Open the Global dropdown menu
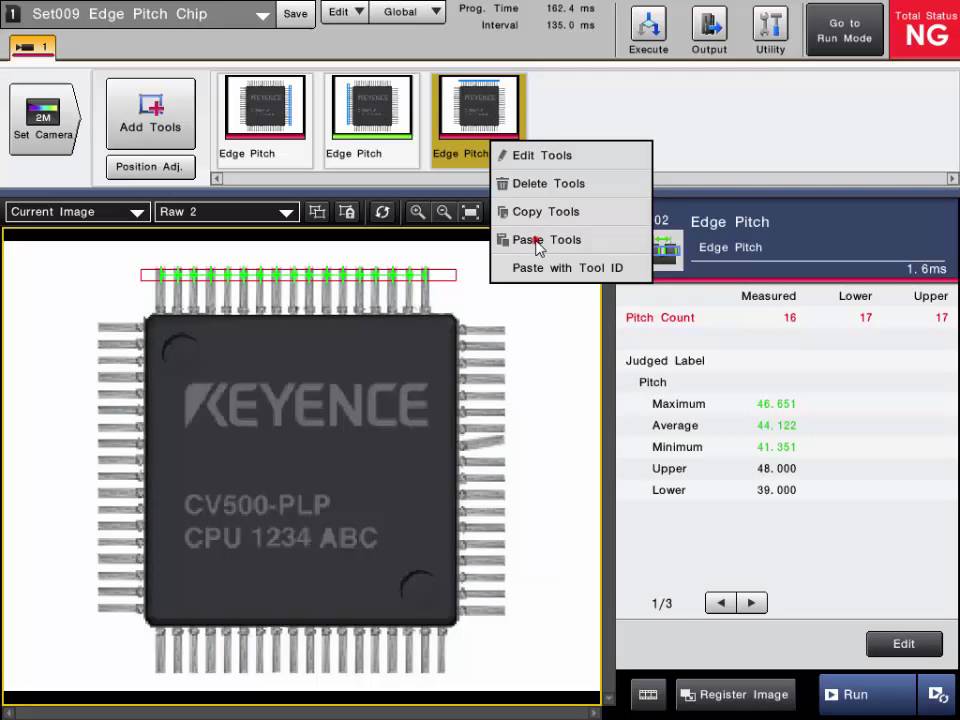This screenshot has height=720, width=960. pyautogui.click(x=407, y=12)
